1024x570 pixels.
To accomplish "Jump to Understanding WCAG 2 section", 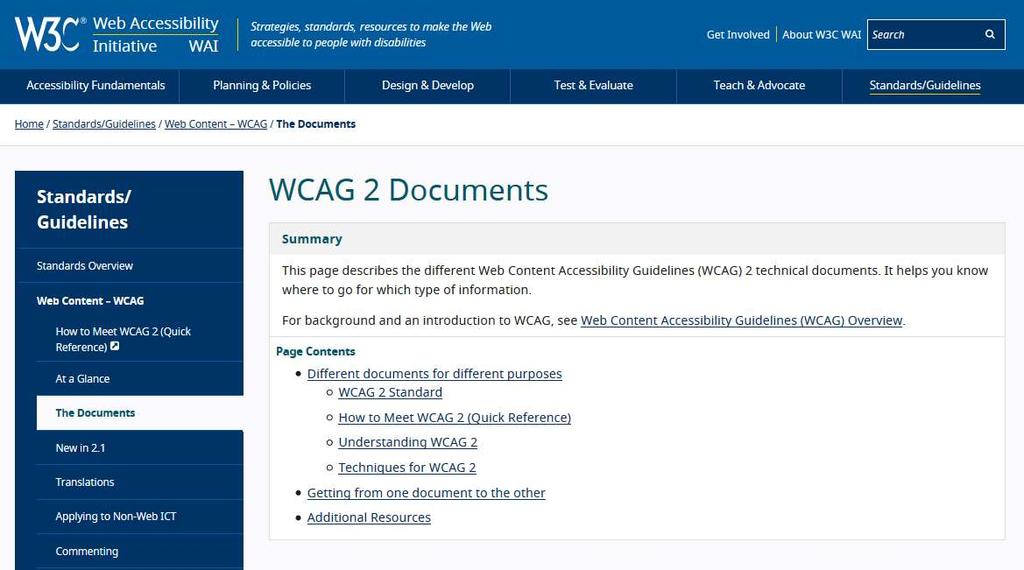I will tap(408, 443).
